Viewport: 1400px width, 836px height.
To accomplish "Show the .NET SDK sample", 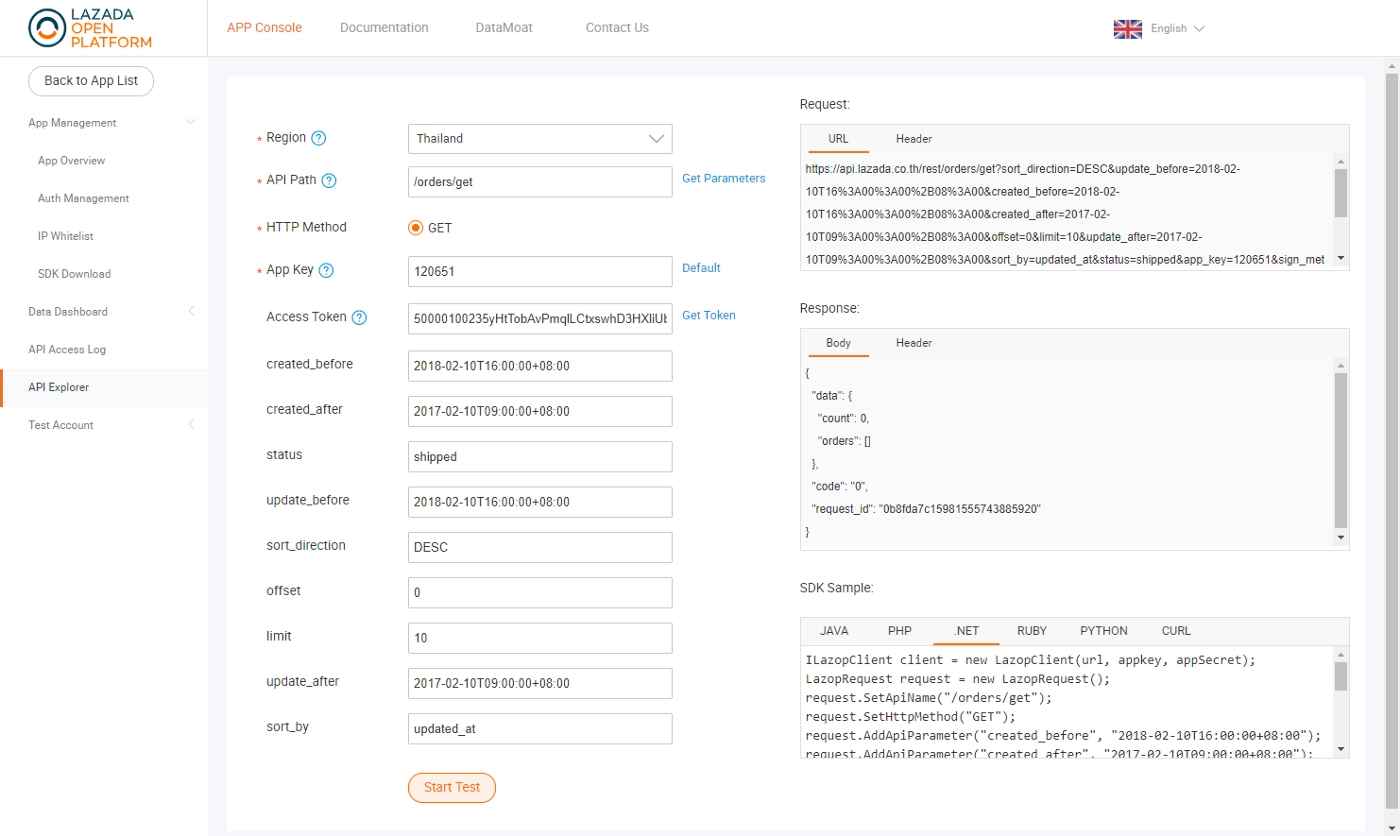I will click(966, 631).
